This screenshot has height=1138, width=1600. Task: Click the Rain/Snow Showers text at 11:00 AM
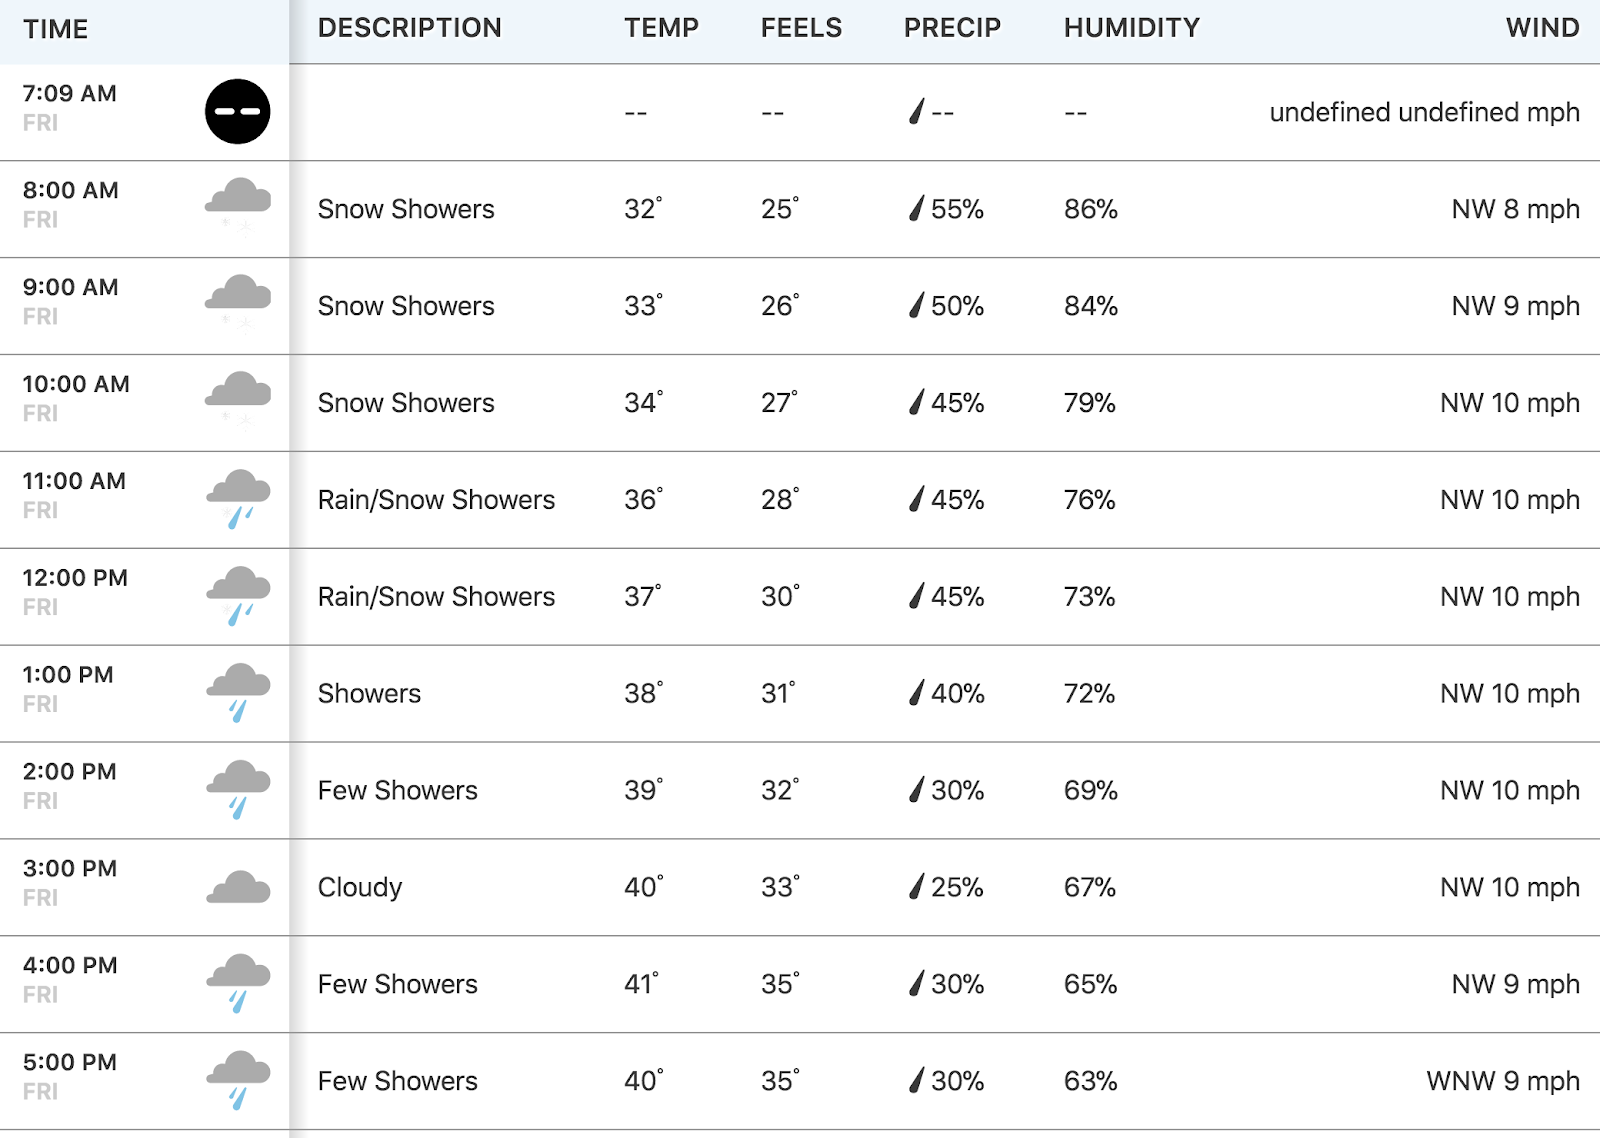point(436,499)
